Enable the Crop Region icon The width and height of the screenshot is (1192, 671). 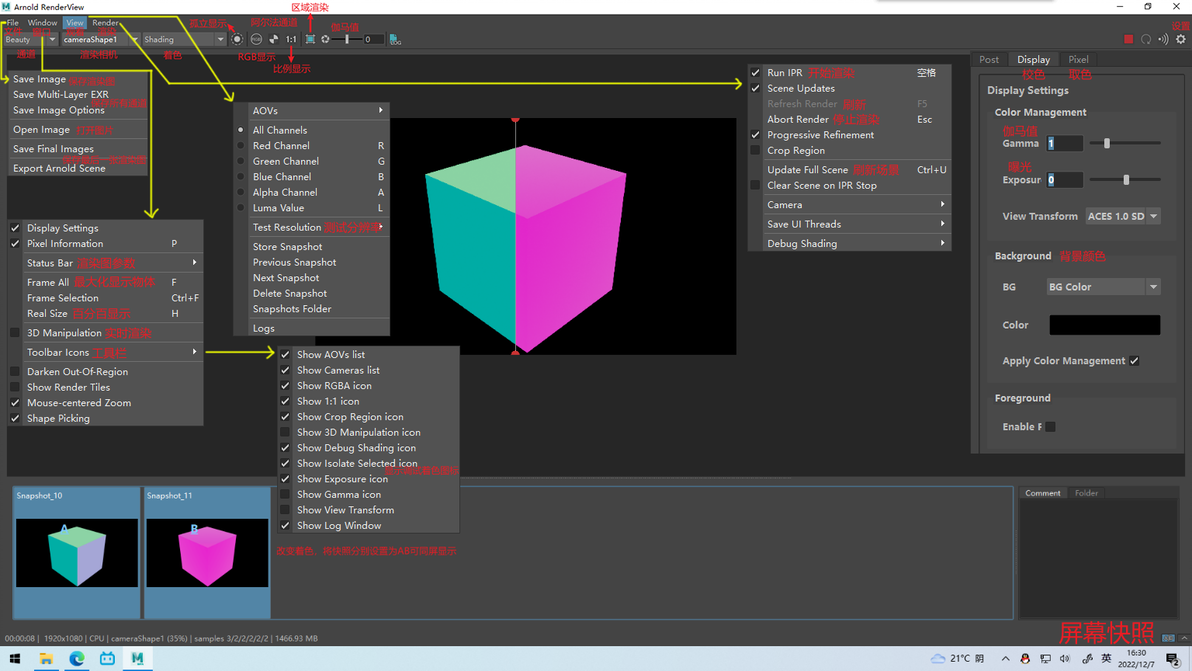(310, 39)
